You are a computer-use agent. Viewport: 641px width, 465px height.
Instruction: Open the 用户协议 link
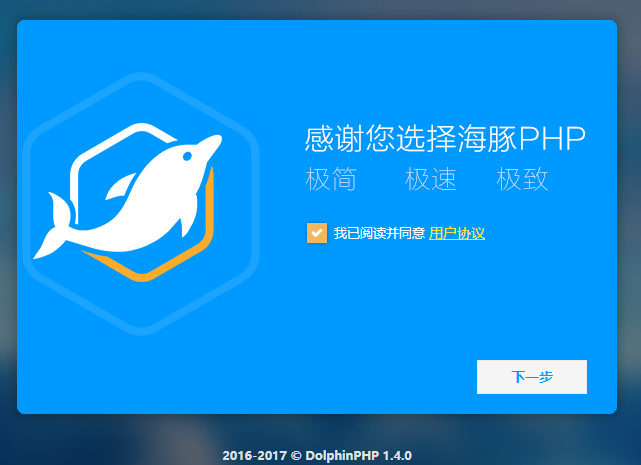457,234
